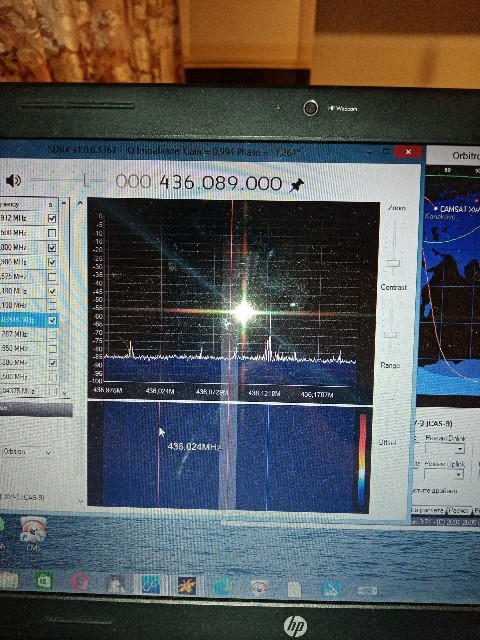Check the .575 MHz row checkbox

point(52,277)
